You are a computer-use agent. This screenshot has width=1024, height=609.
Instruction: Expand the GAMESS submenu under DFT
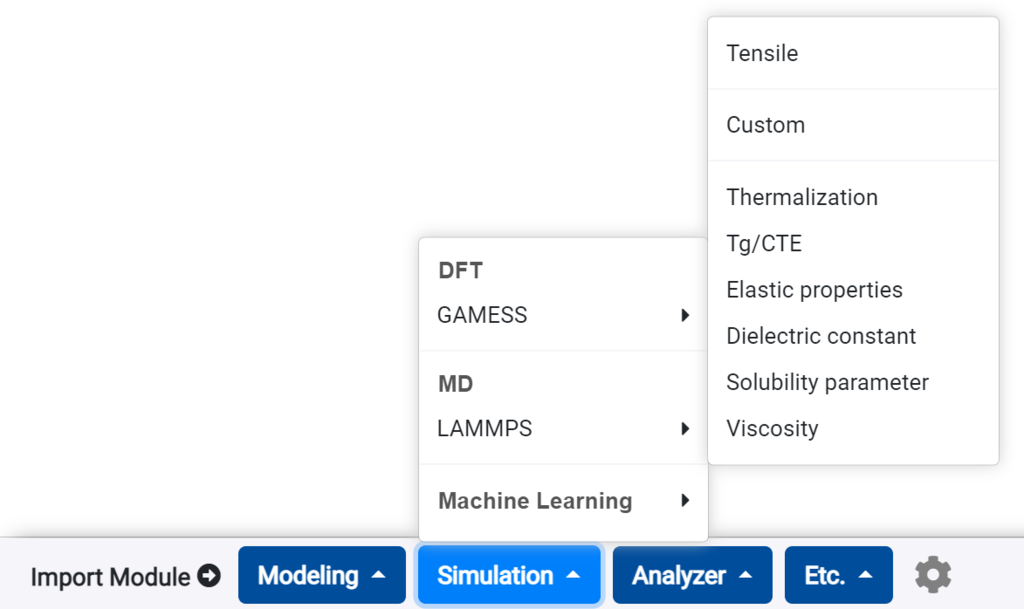click(482, 315)
